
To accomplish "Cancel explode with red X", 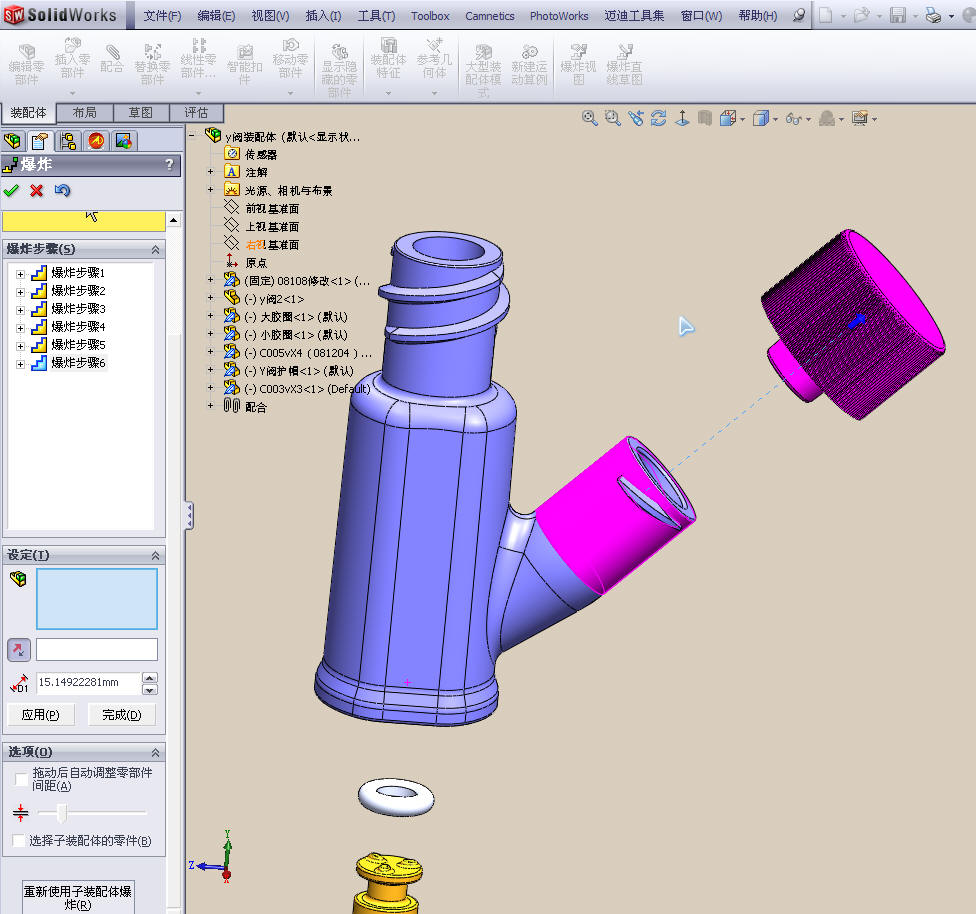I will pos(37,191).
